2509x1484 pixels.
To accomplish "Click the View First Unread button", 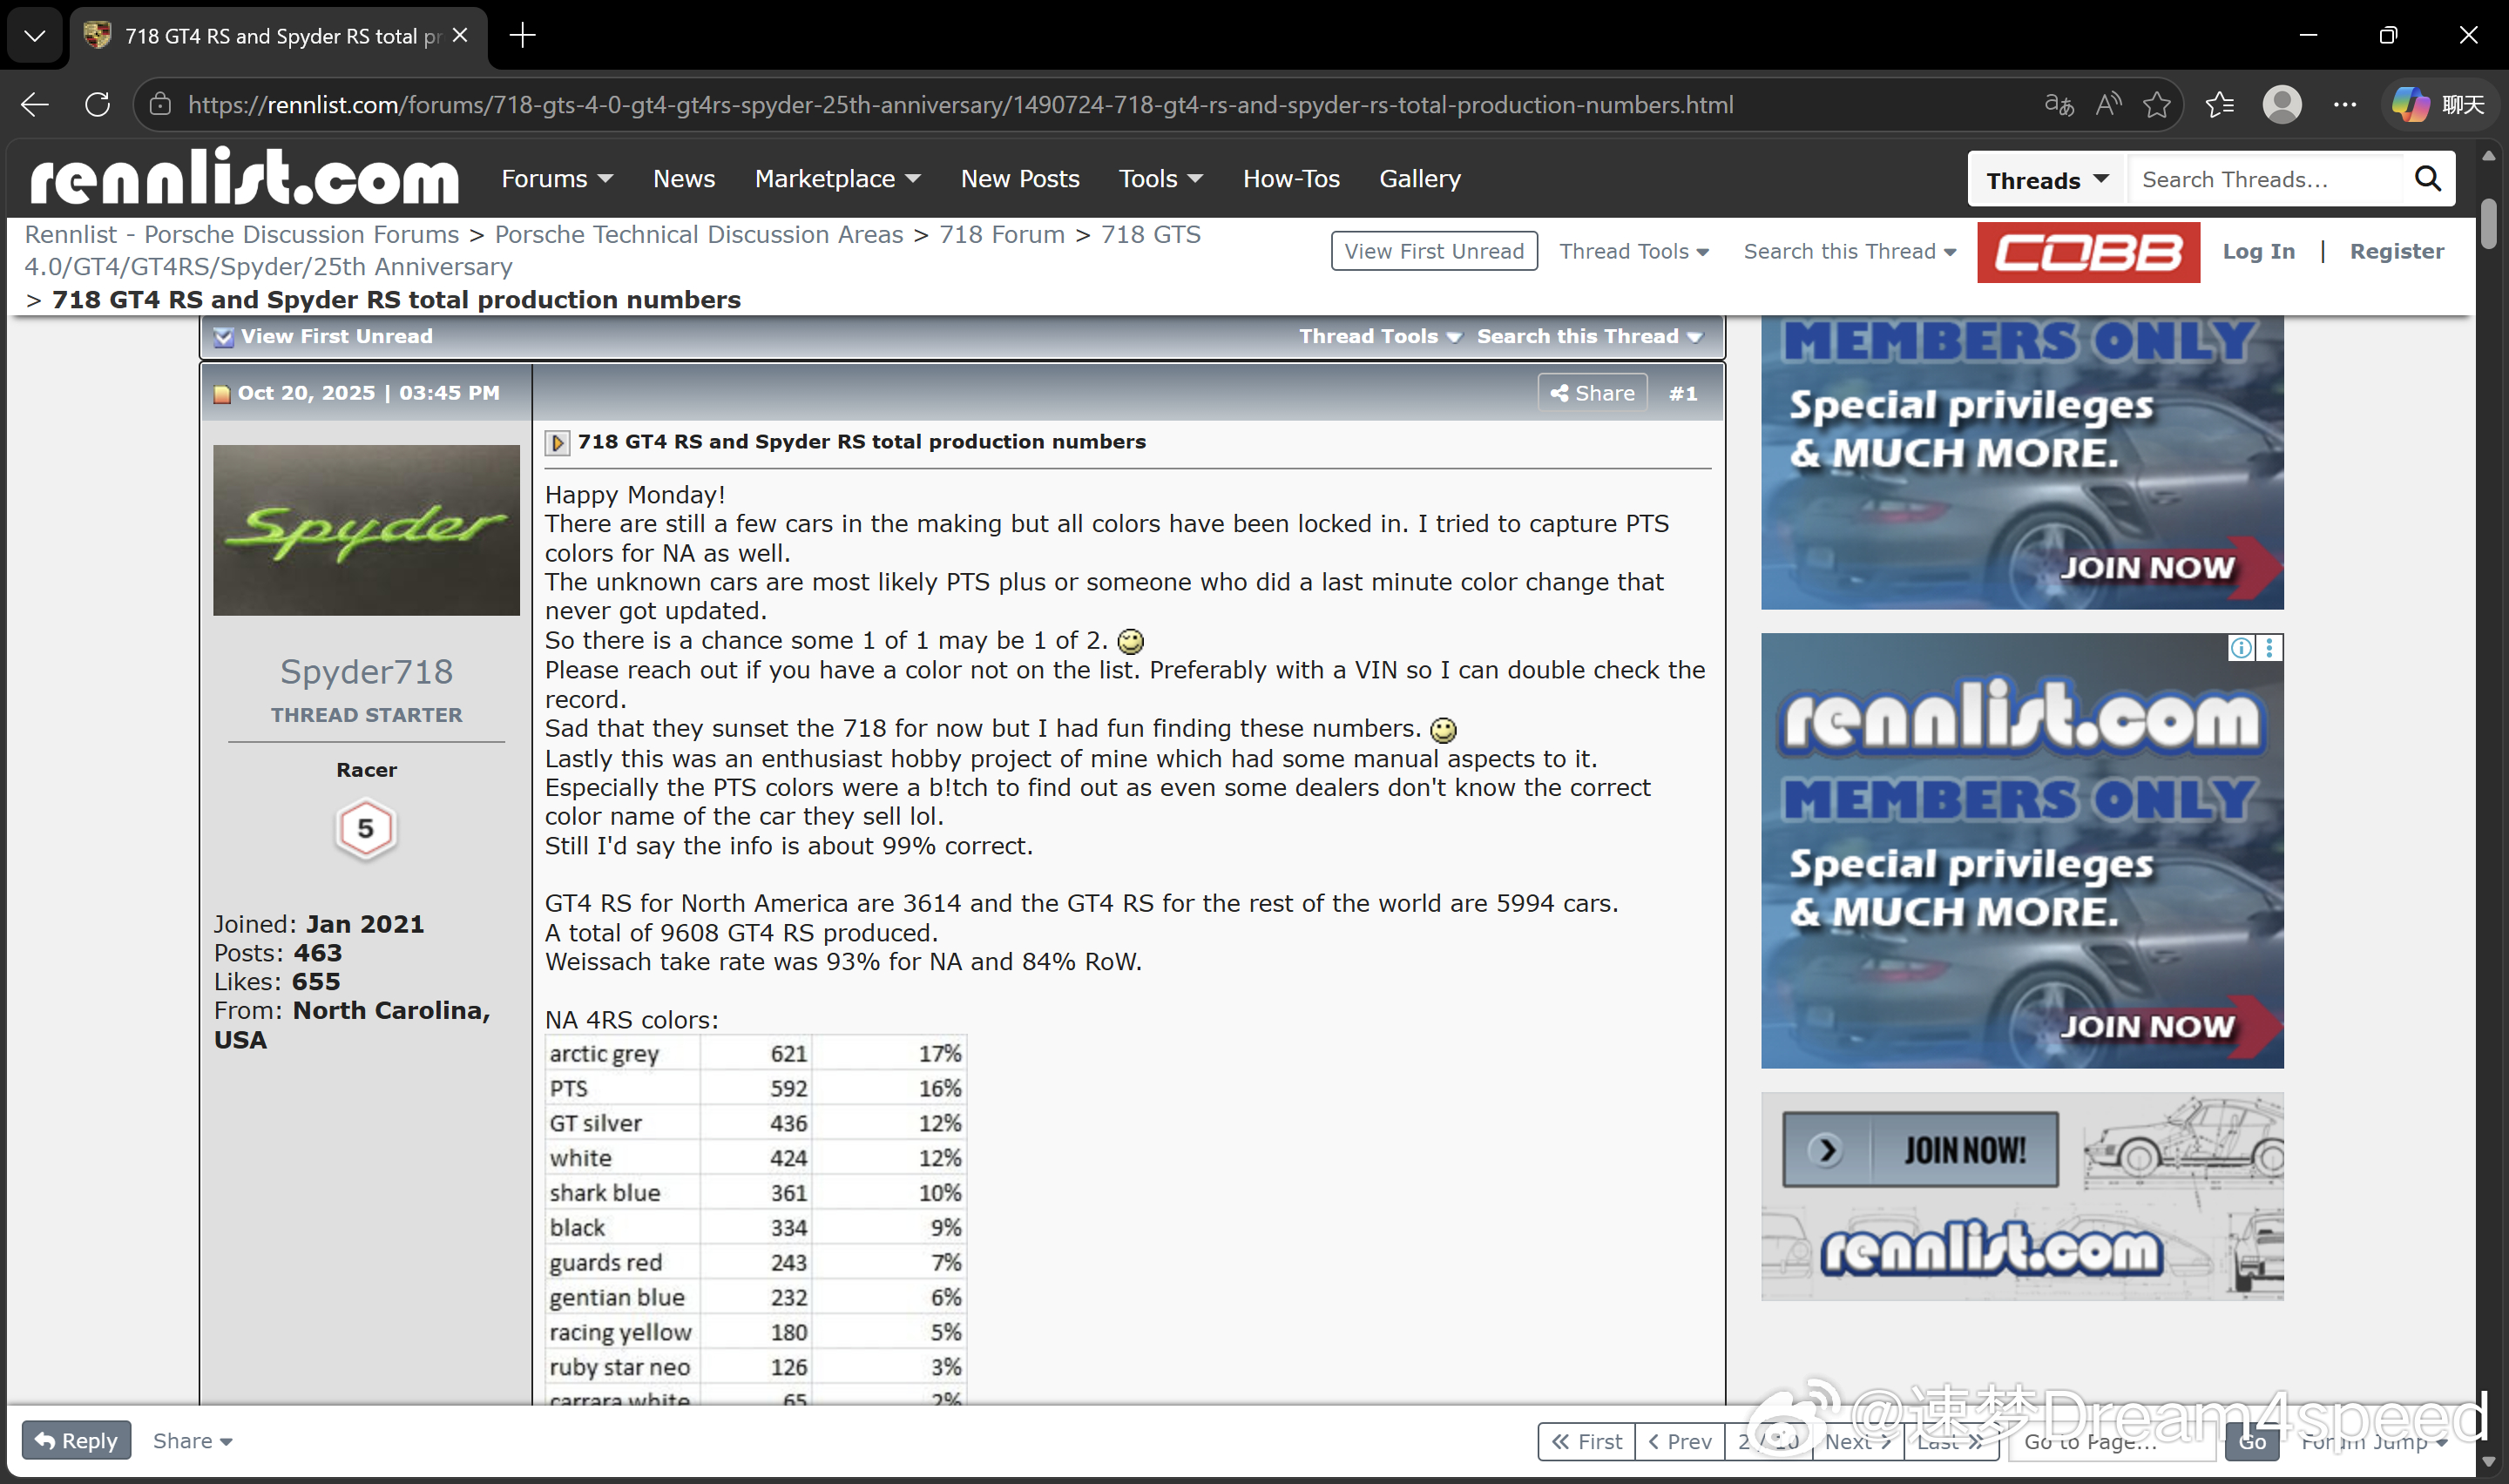I will pos(1433,251).
